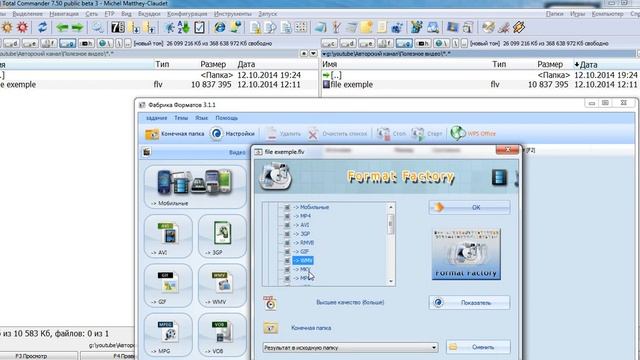This screenshot has height=360, width=640.
Task: Open Настройки in Format Factory toolbar
Action: click(233, 134)
